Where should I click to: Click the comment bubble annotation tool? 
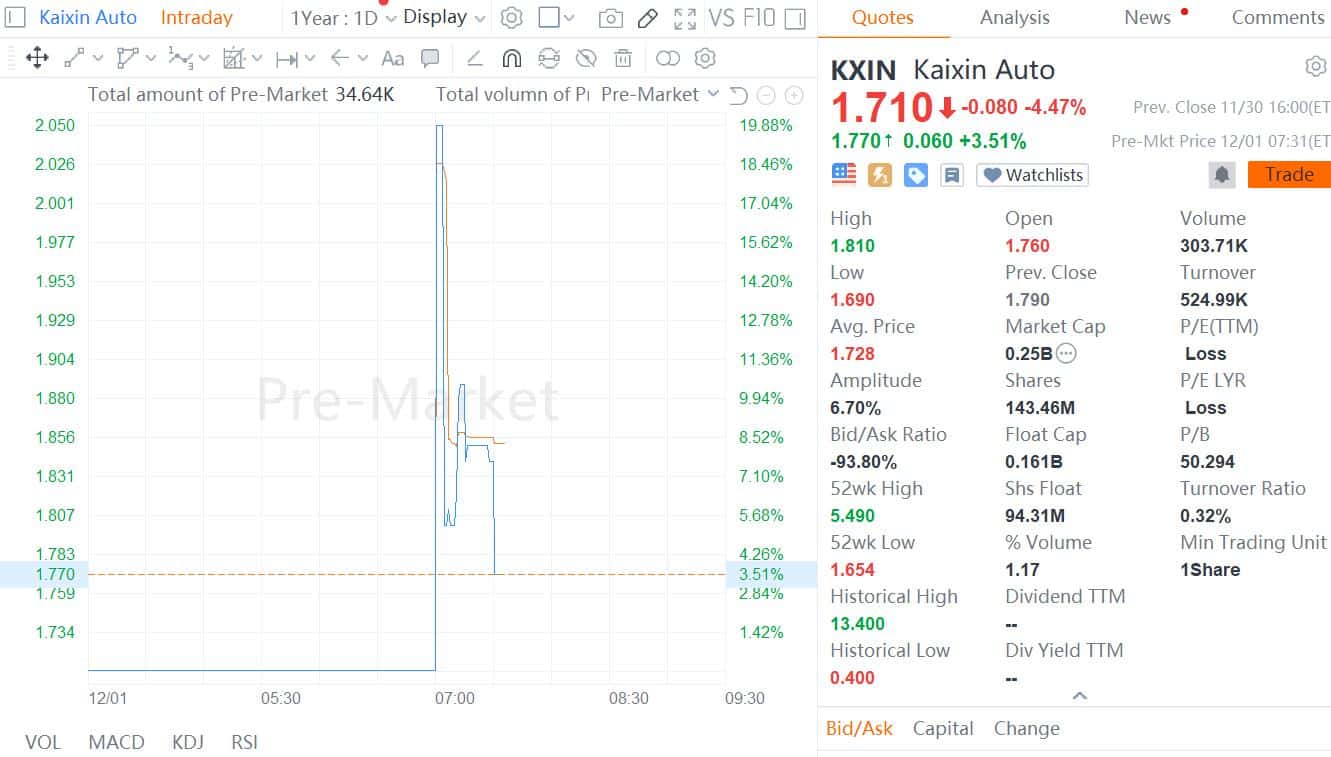pos(430,58)
